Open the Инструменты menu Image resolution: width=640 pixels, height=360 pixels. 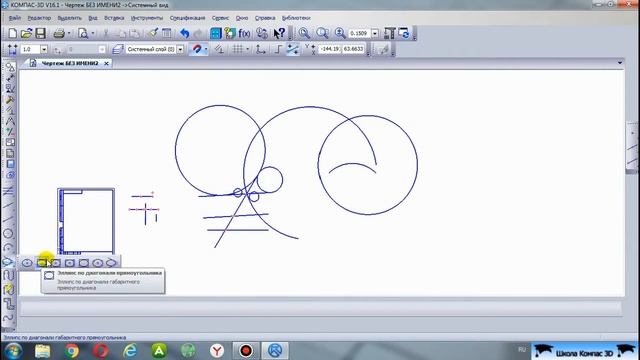[x=147, y=18]
